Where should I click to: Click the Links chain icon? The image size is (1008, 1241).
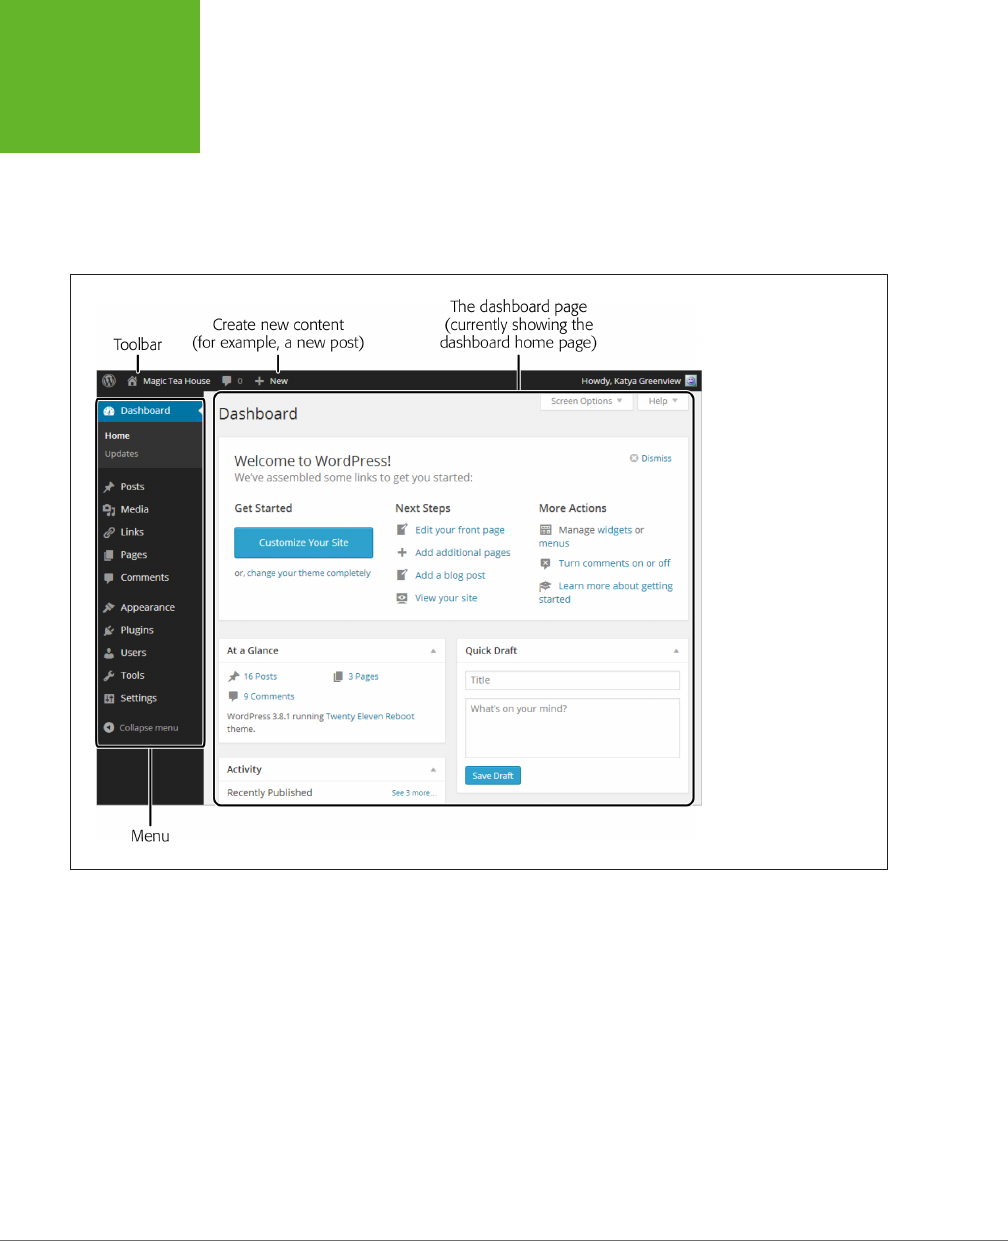tap(109, 533)
